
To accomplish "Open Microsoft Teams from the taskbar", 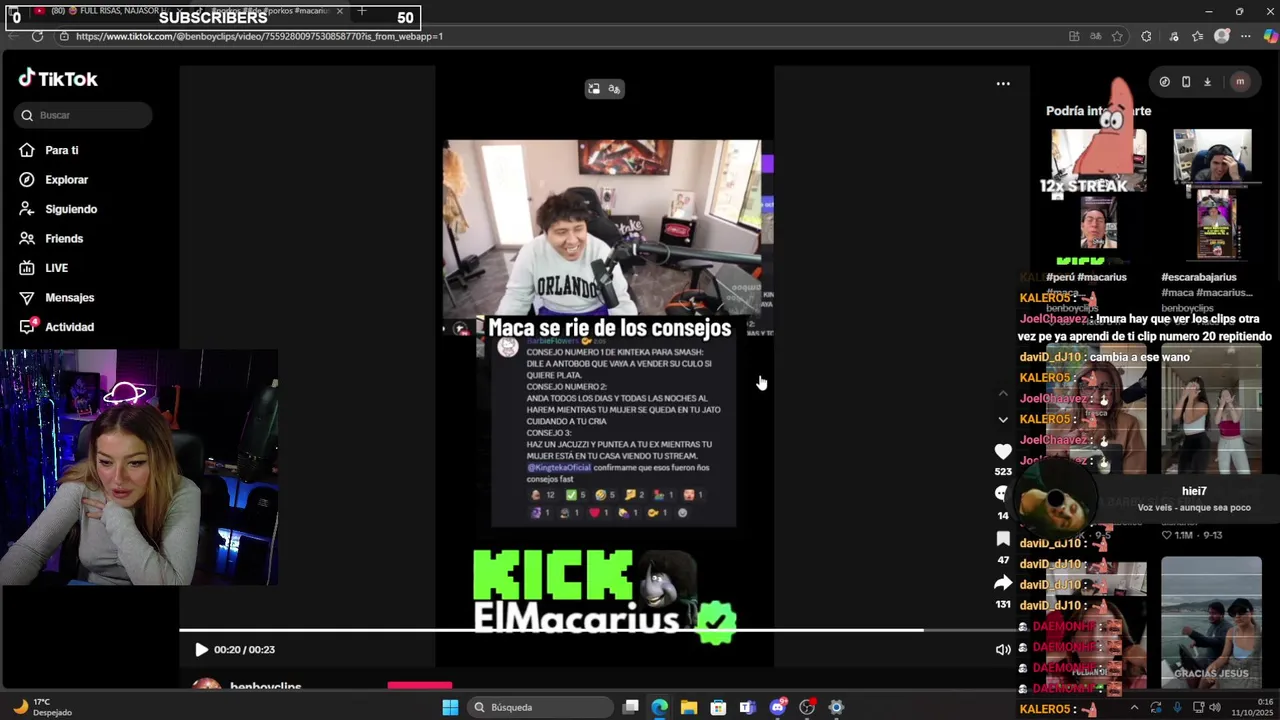I will tap(748, 708).
